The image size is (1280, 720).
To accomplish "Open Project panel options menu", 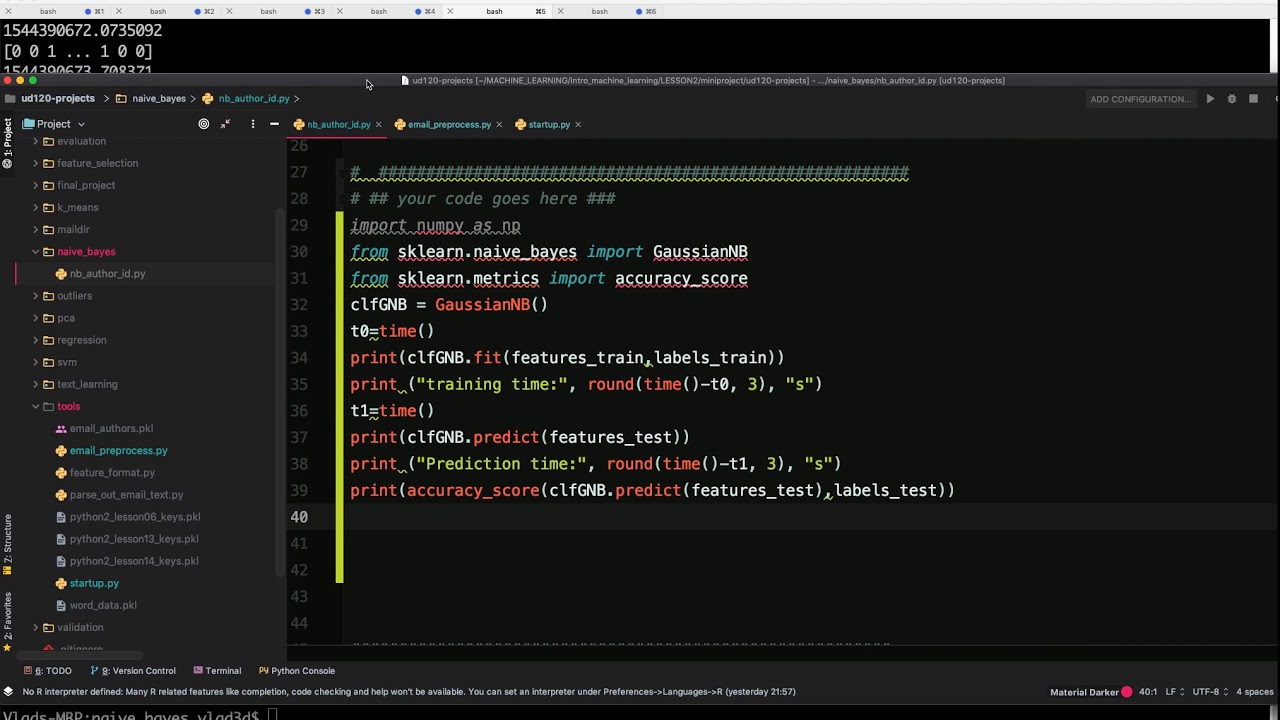I will tap(252, 124).
